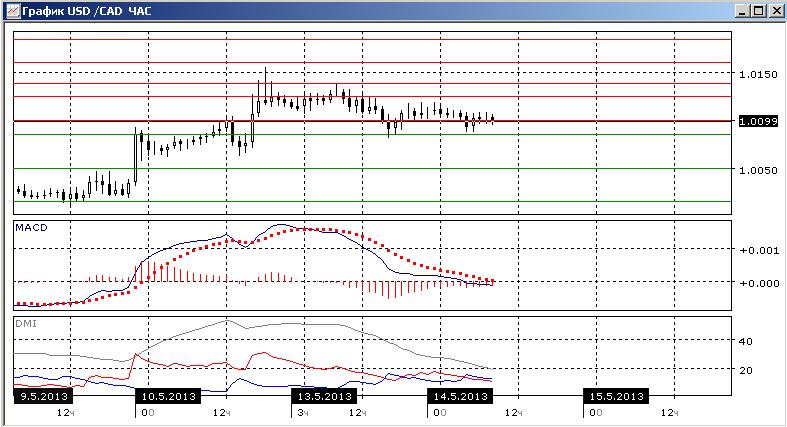Select the 13.5.2013 date marker
This screenshot has width=787, height=427.
(324, 396)
